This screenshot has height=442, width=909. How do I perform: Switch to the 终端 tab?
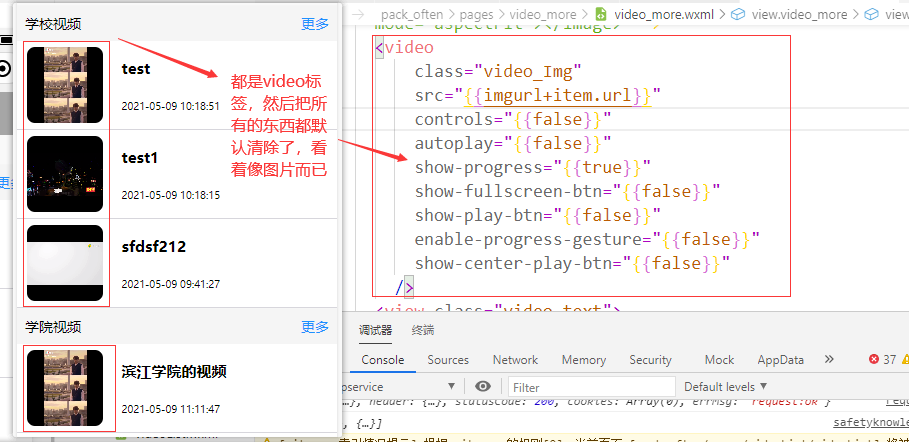pyautogui.click(x=423, y=330)
